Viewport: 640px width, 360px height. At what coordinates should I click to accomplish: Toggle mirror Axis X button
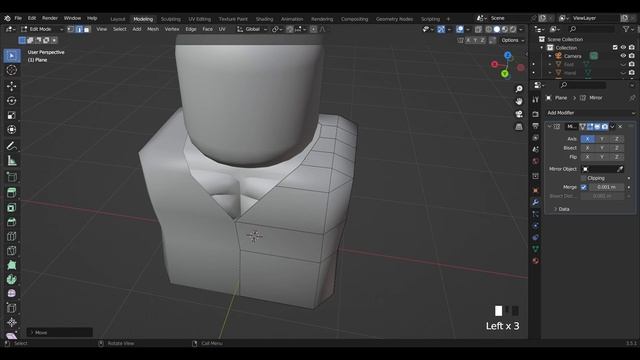click(x=587, y=139)
